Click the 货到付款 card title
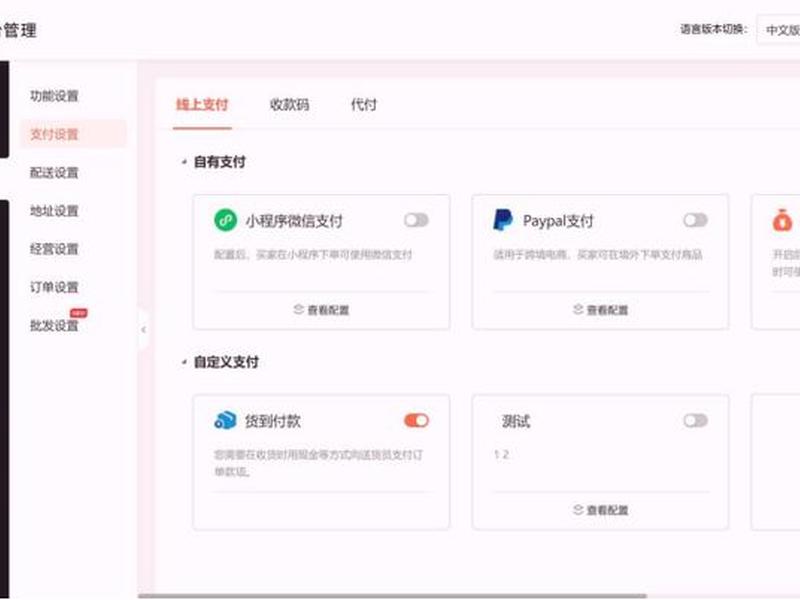 point(272,421)
